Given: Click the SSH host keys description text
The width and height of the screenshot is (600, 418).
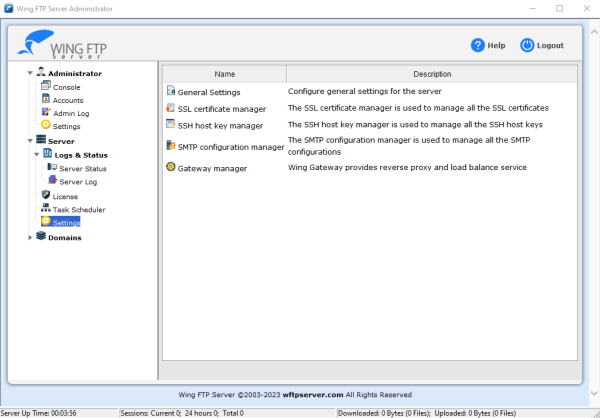Looking at the screenshot, I should [415, 124].
